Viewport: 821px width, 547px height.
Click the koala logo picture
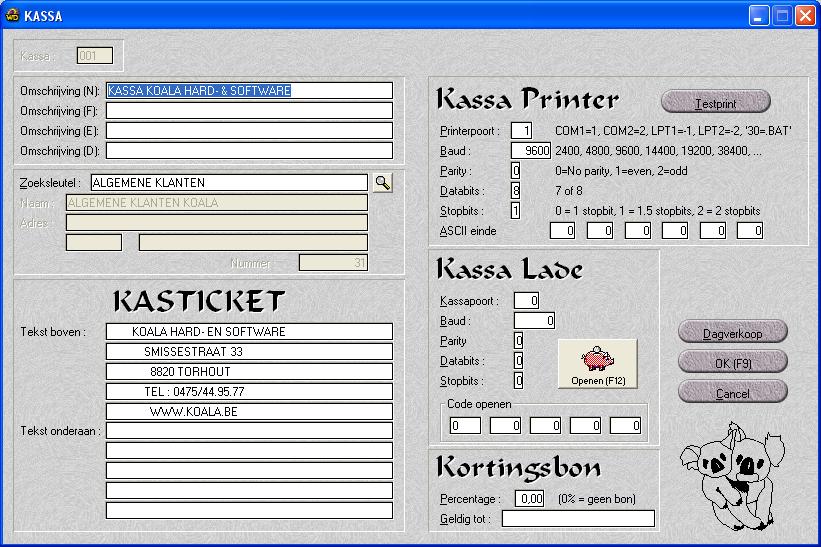click(733, 475)
